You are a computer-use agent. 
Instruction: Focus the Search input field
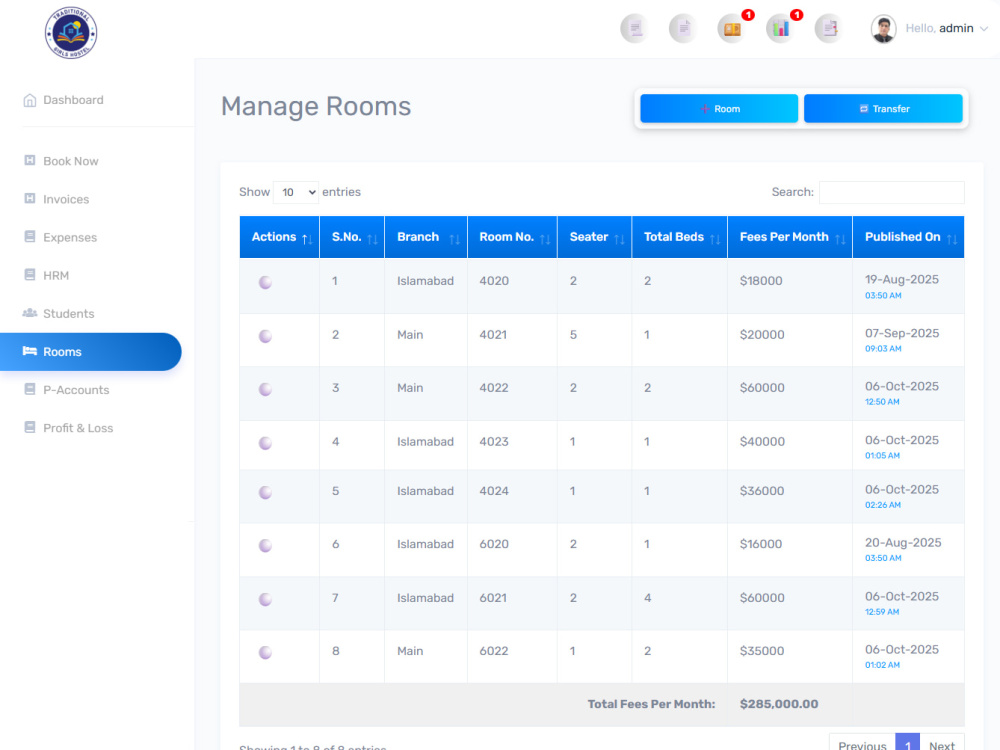point(892,193)
